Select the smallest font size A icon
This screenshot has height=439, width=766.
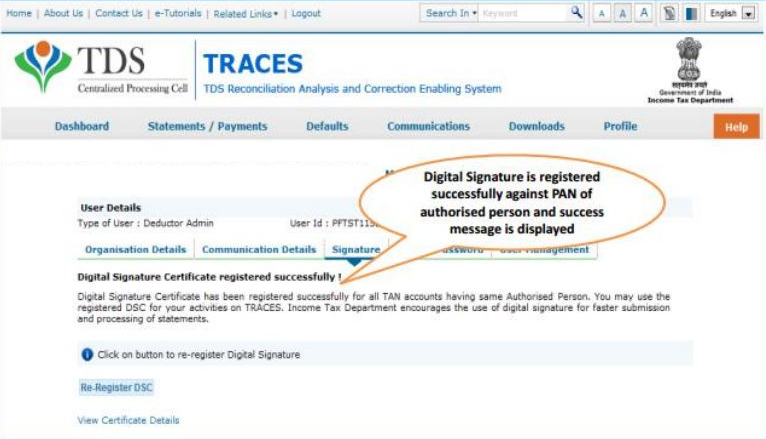tap(601, 14)
